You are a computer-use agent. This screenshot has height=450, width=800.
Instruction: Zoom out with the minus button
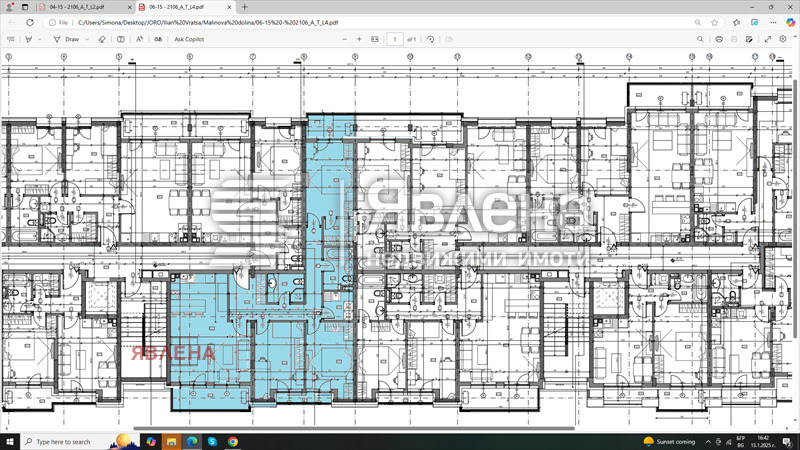pos(345,39)
